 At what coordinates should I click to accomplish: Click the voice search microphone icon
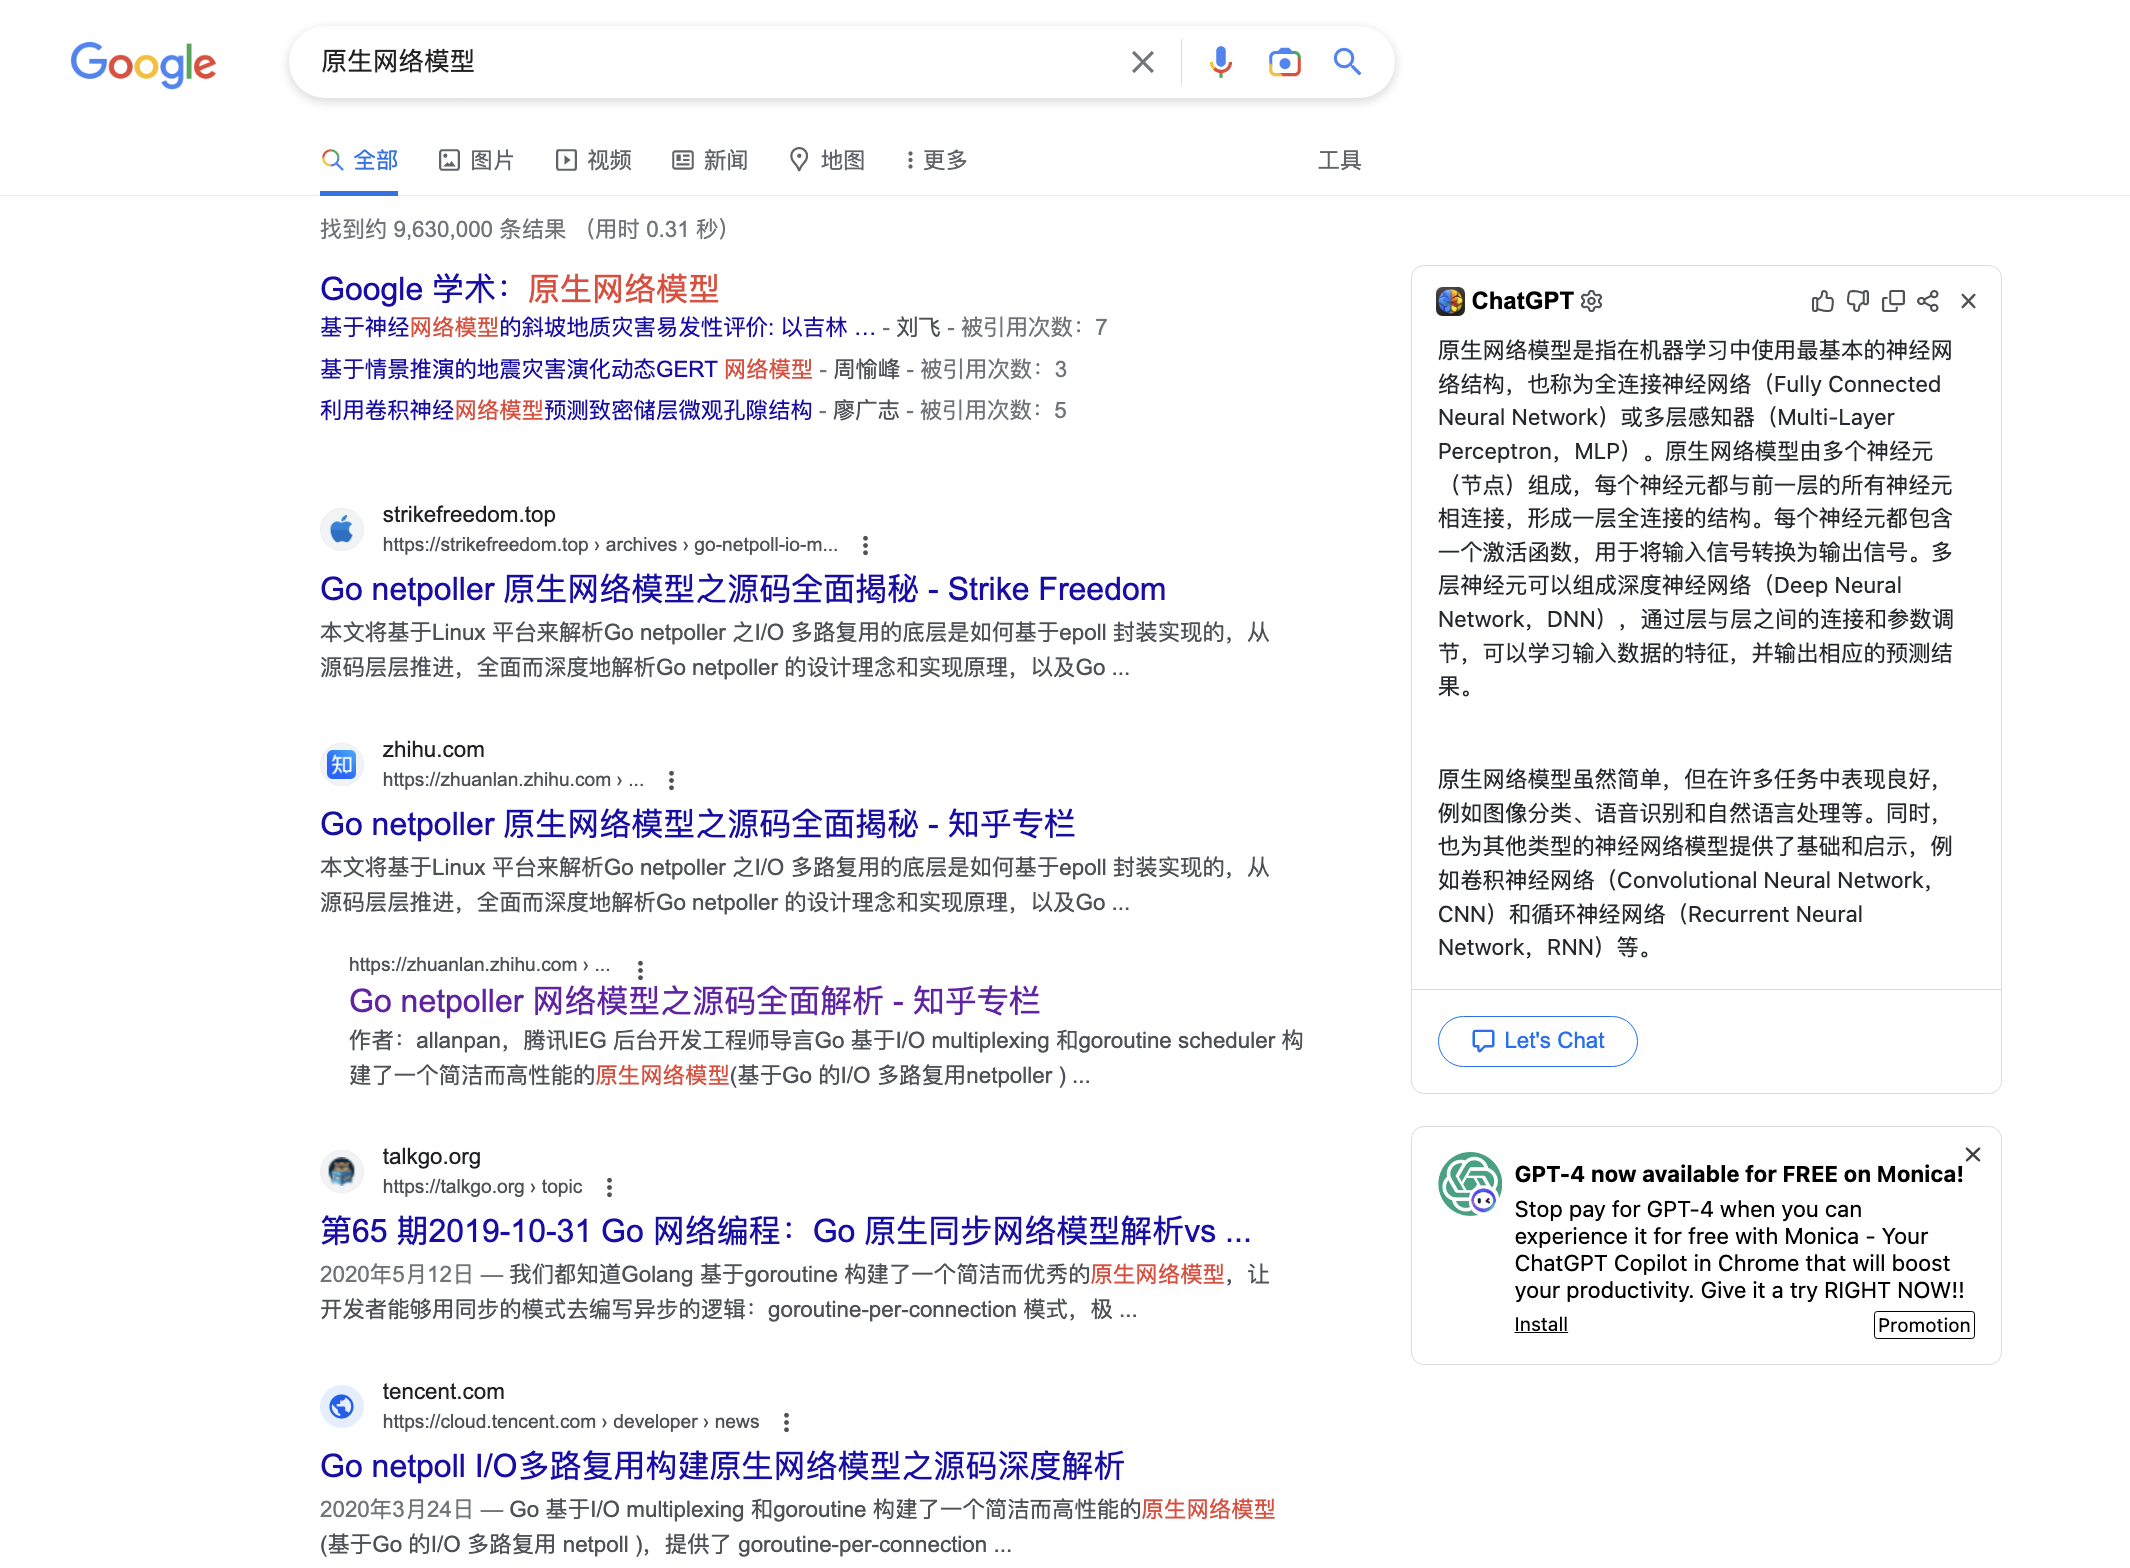pyautogui.click(x=1220, y=62)
